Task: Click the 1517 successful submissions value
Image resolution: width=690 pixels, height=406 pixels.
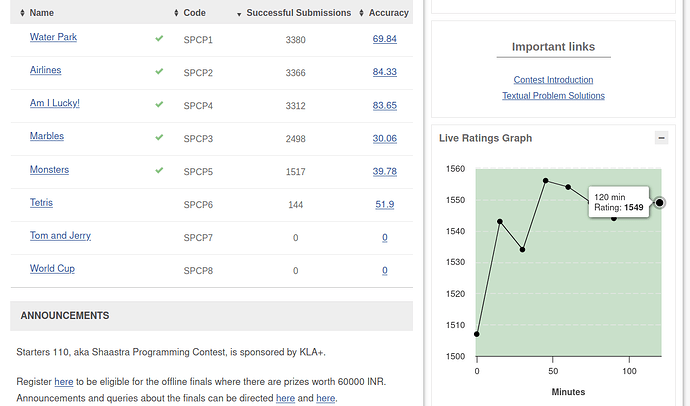Action: pyautogui.click(x=295, y=172)
